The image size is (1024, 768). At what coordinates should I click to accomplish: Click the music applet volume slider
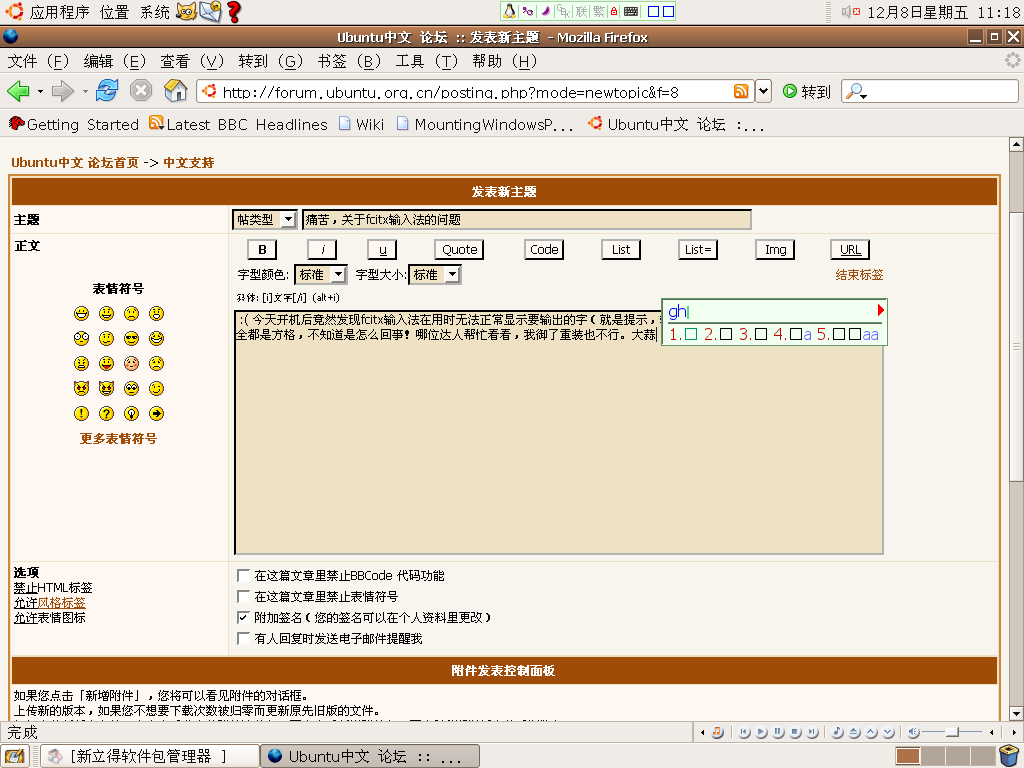point(952,732)
